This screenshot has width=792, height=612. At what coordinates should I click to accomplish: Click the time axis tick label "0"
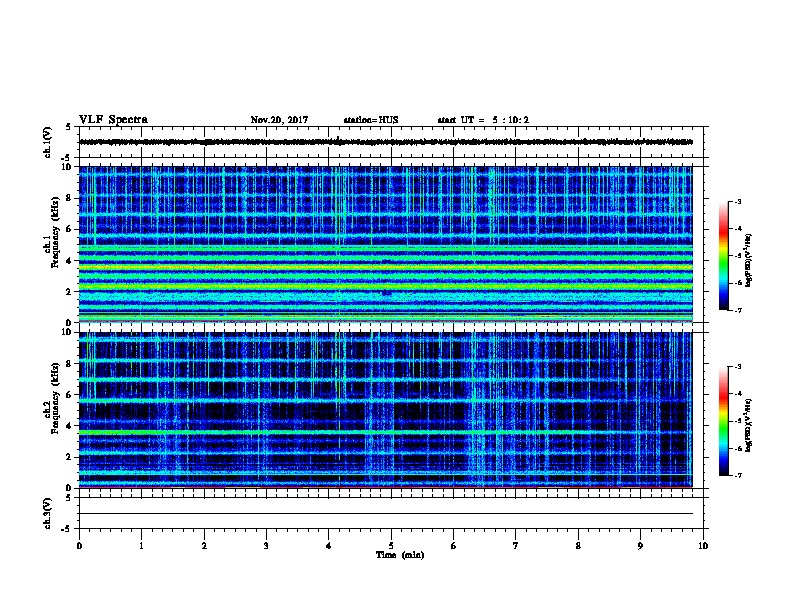click(79, 545)
